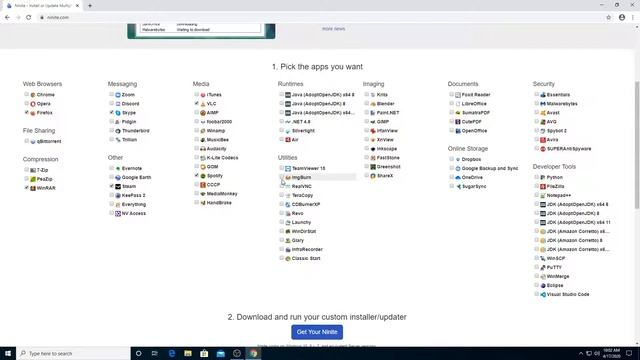Click the WinDirStat app icon
640x360 pixels.
pyautogui.click(x=288, y=231)
